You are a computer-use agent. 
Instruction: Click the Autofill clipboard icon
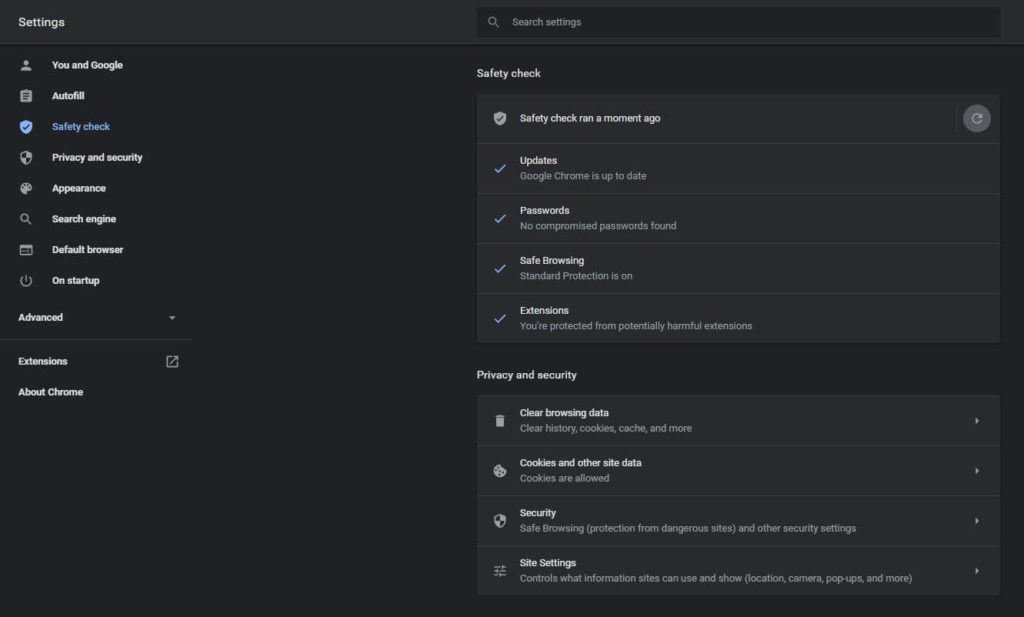[26, 96]
